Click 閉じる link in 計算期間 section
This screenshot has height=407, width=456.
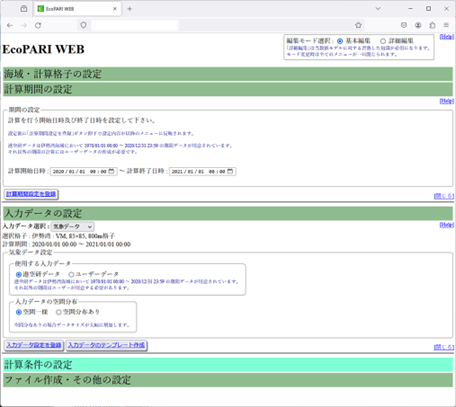(444, 196)
